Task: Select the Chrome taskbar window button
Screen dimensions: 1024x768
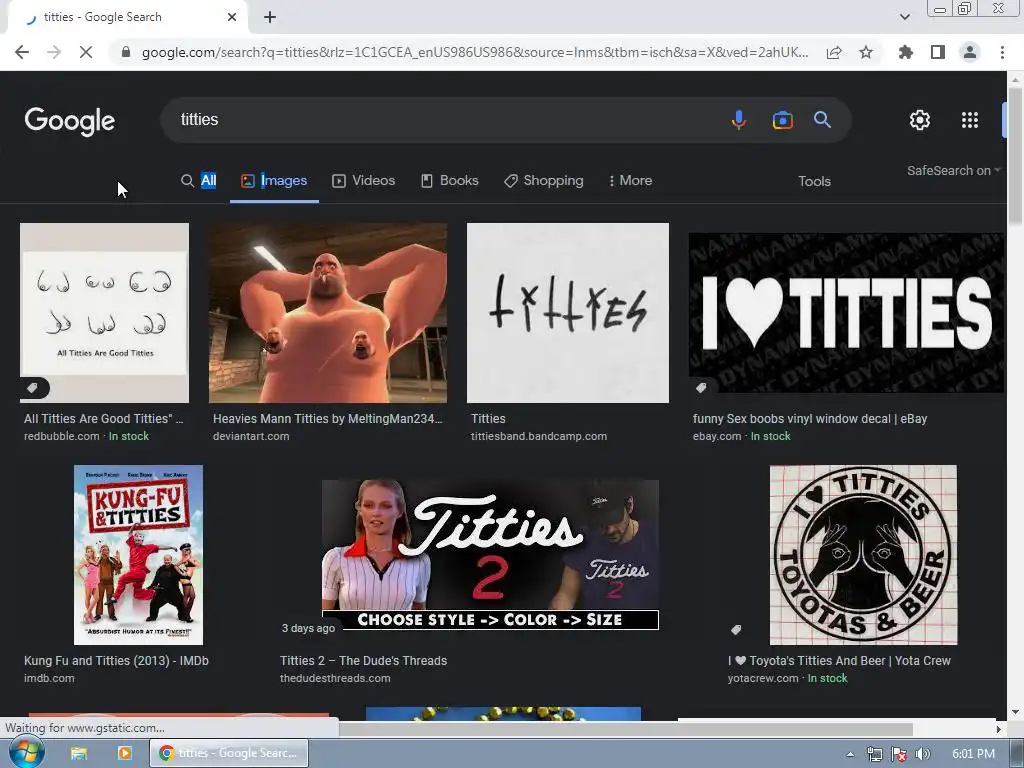Action: (229, 753)
